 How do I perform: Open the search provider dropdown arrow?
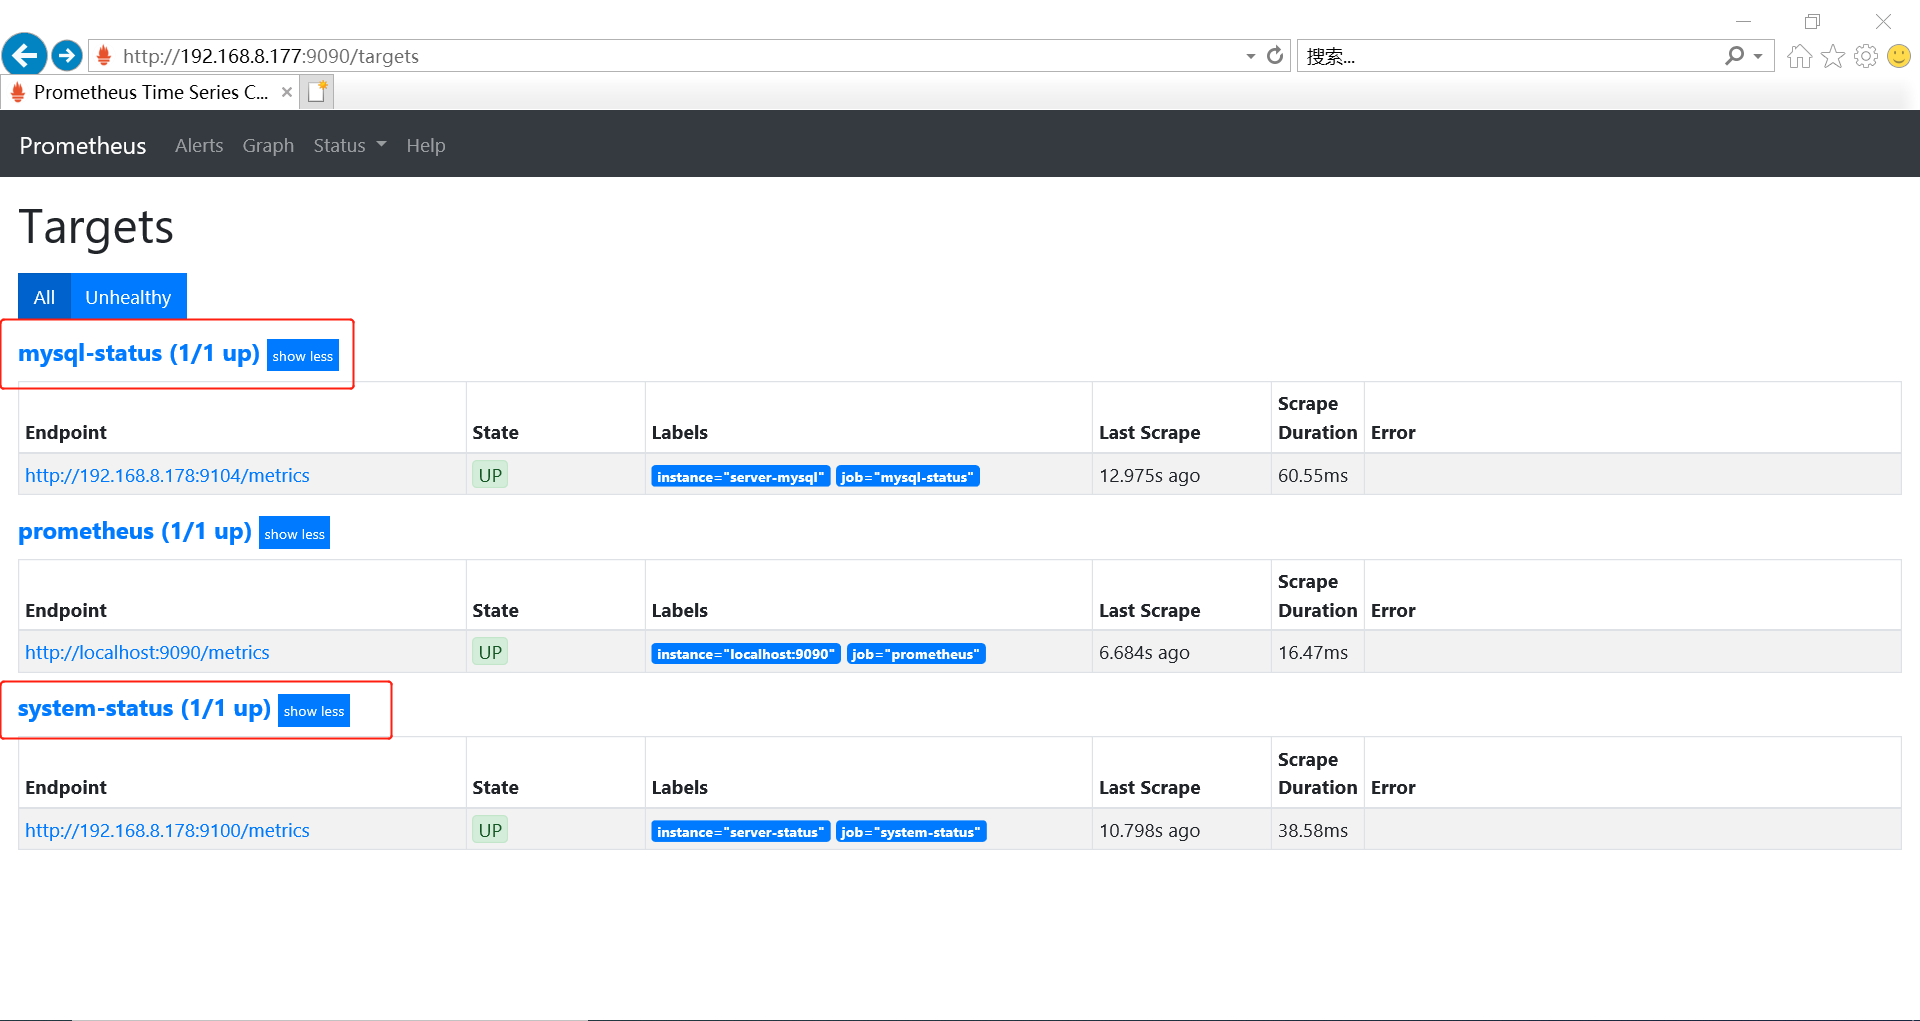click(1758, 56)
